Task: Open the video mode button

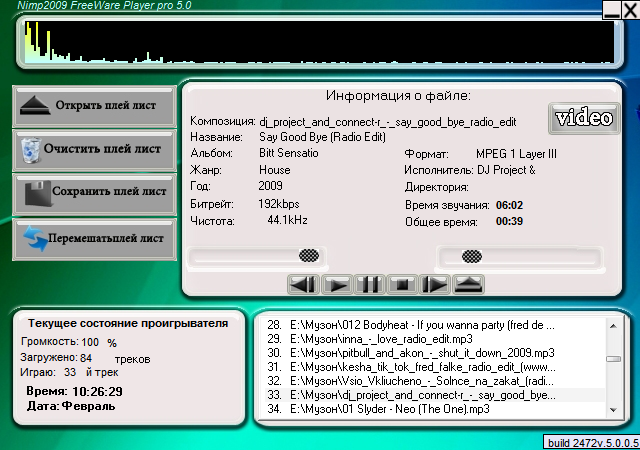Action: click(583, 118)
